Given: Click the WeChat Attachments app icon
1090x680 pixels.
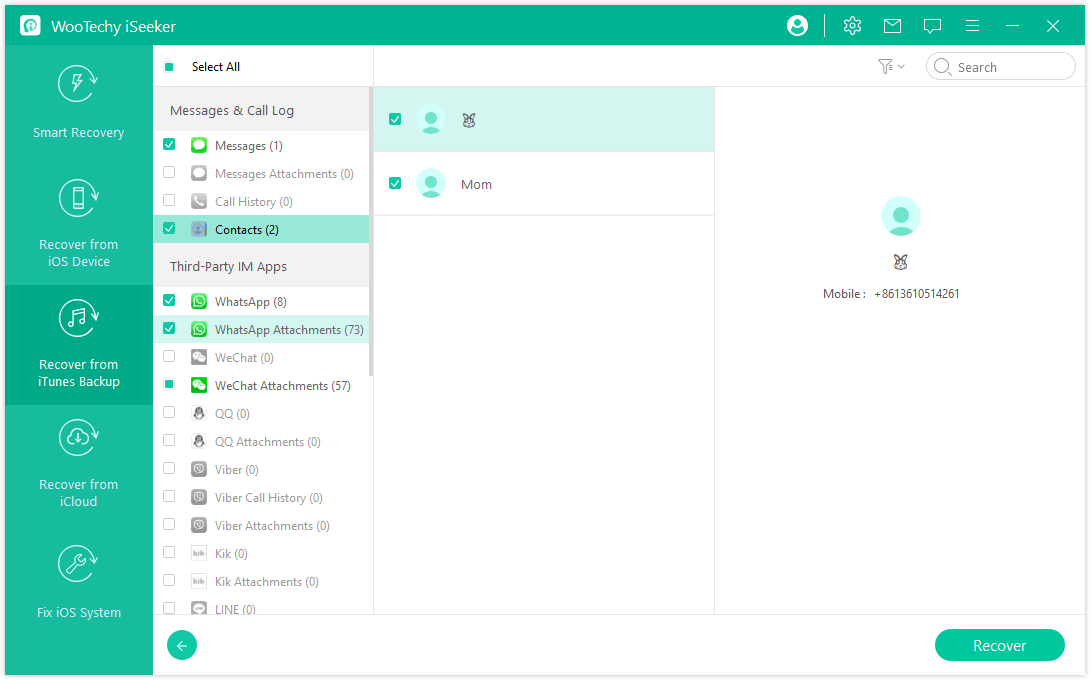Looking at the screenshot, I should [199, 385].
